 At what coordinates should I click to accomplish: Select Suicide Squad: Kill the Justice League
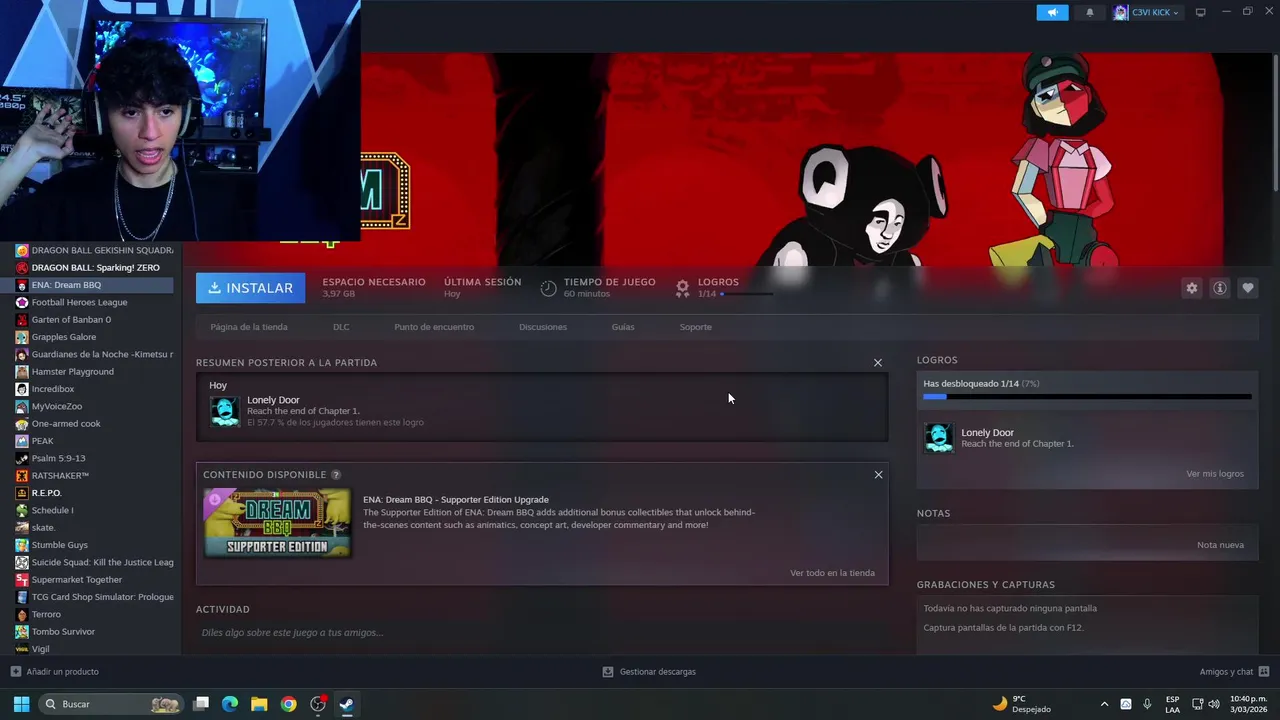pos(94,562)
